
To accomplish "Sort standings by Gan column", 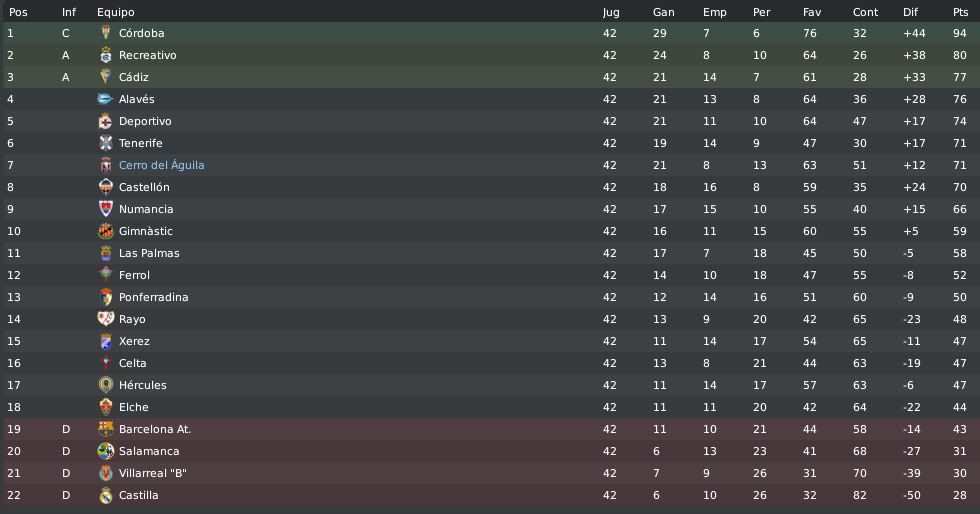I will tap(663, 12).
